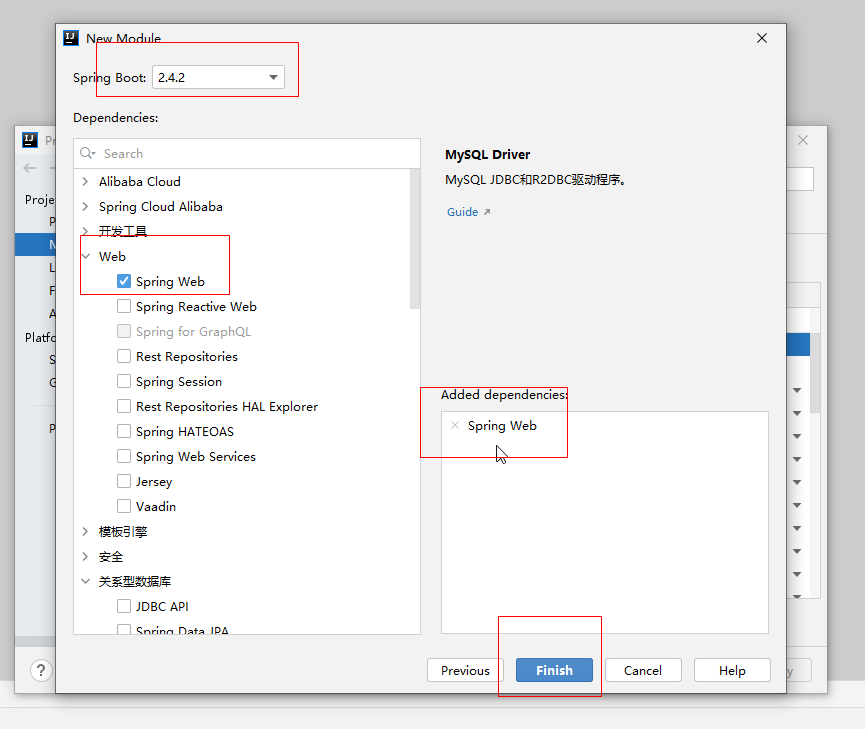865x729 pixels.
Task: Expand the 开发工具 category
Action: [x=85, y=231]
